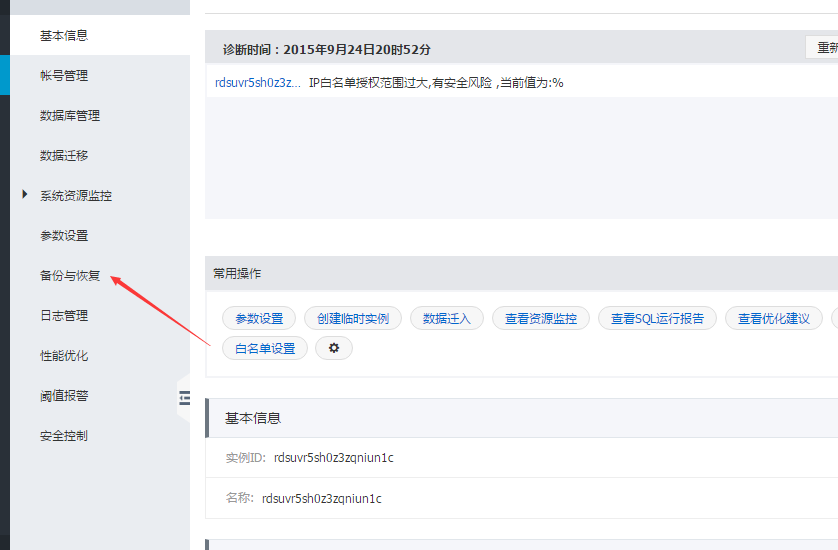Select 性能优化 in the sidebar
Image resolution: width=838 pixels, height=550 pixels.
pos(64,356)
